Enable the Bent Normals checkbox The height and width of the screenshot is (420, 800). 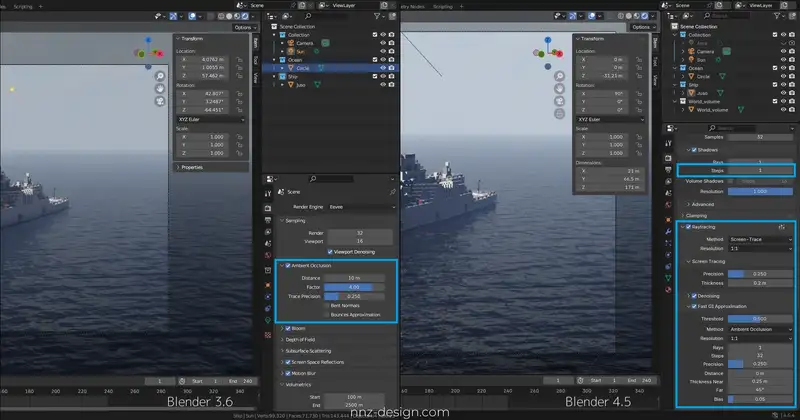pyautogui.click(x=327, y=305)
